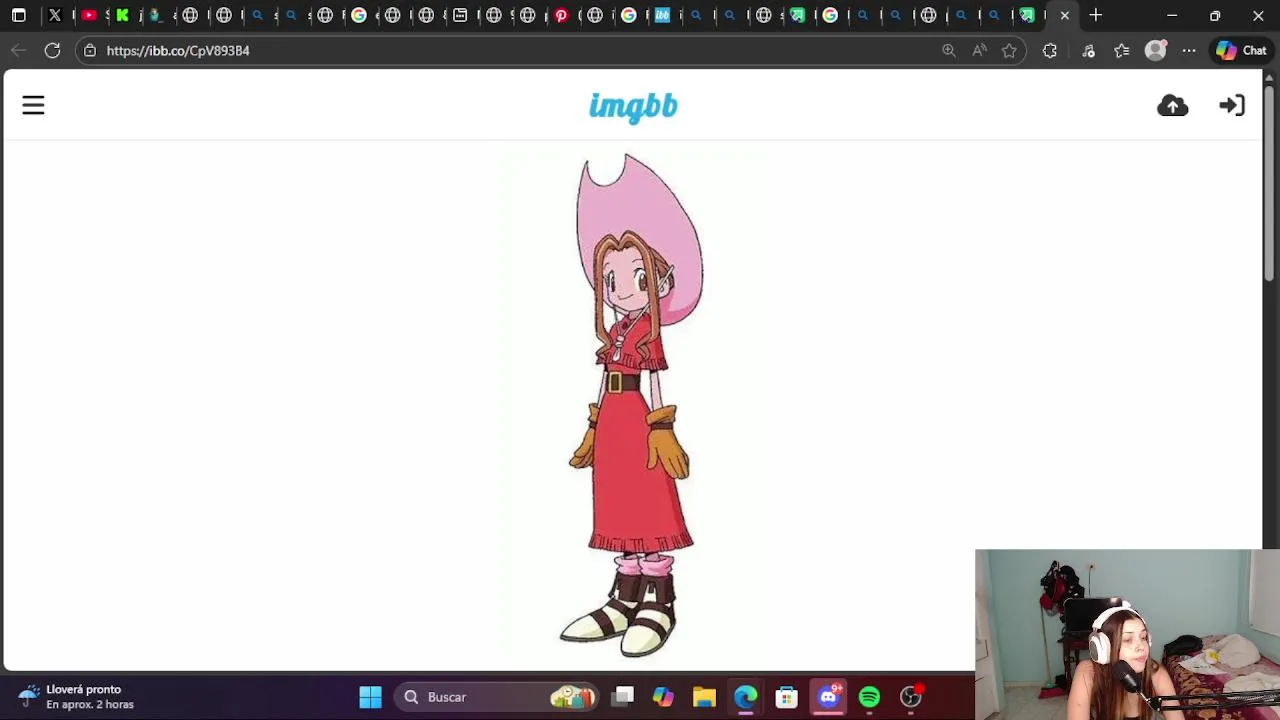
Task: Click the read aloud icon
Action: click(979, 50)
